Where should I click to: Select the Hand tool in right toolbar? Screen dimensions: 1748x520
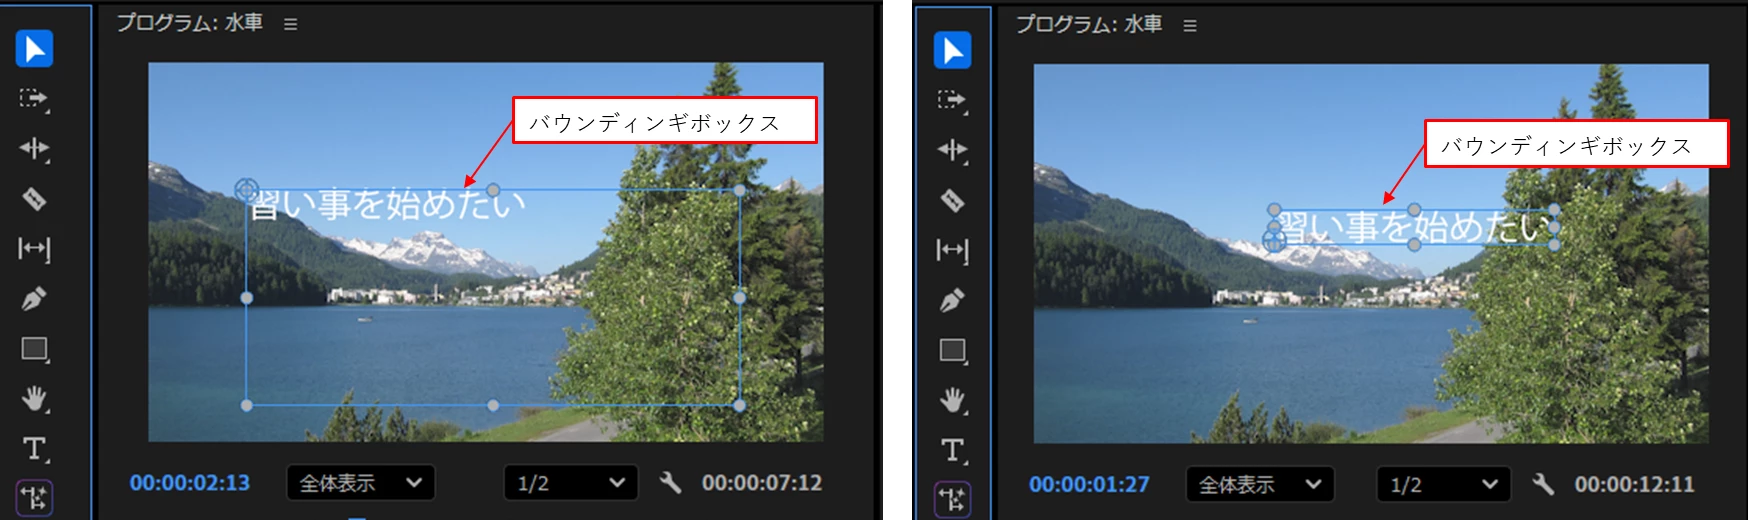[952, 400]
